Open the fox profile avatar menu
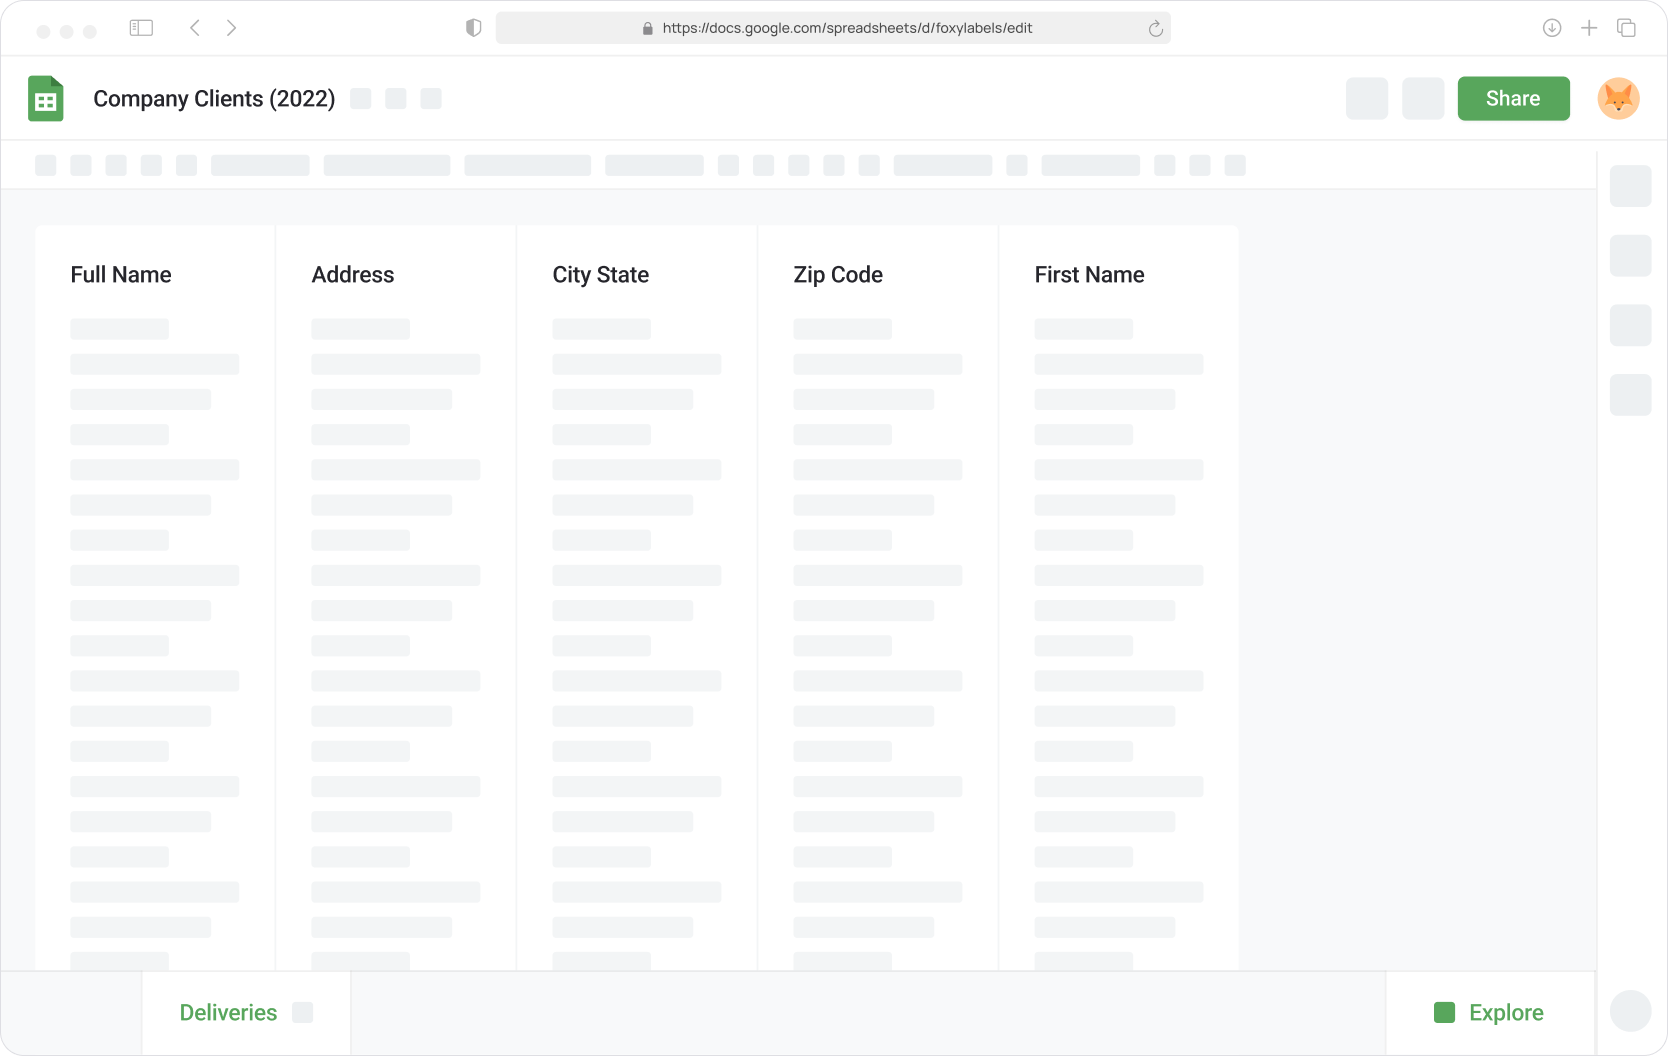1668x1056 pixels. [1620, 98]
